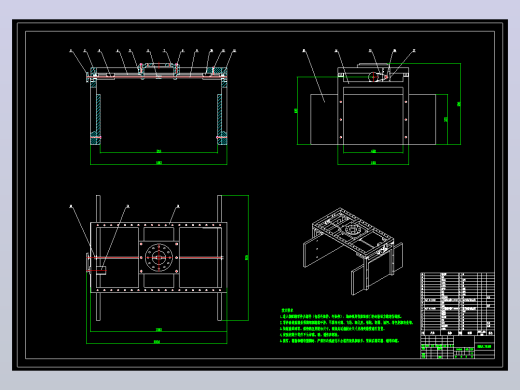This screenshot has width=520, height=390.
Task: Click the parts list table above the title block
Action: click(x=457, y=304)
